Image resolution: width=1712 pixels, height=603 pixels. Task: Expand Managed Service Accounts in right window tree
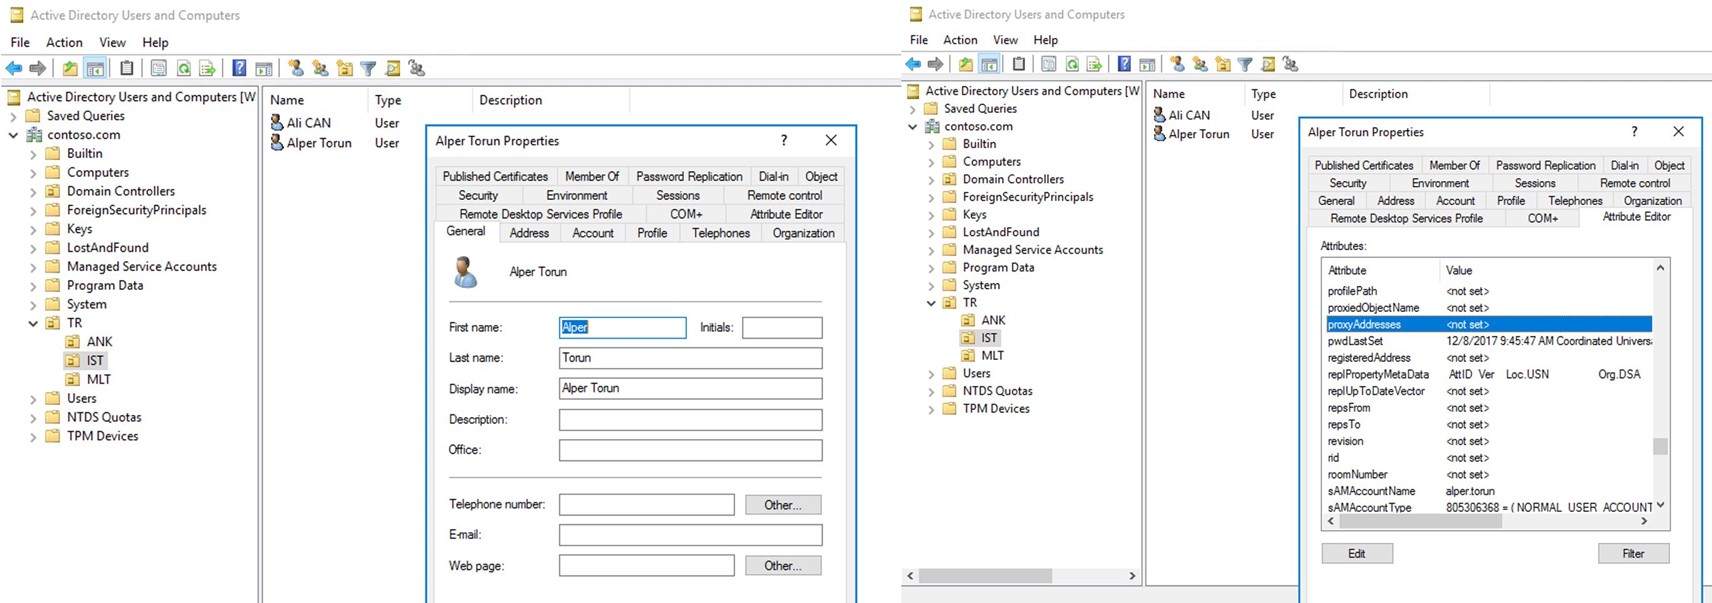pyautogui.click(x=931, y=250)
